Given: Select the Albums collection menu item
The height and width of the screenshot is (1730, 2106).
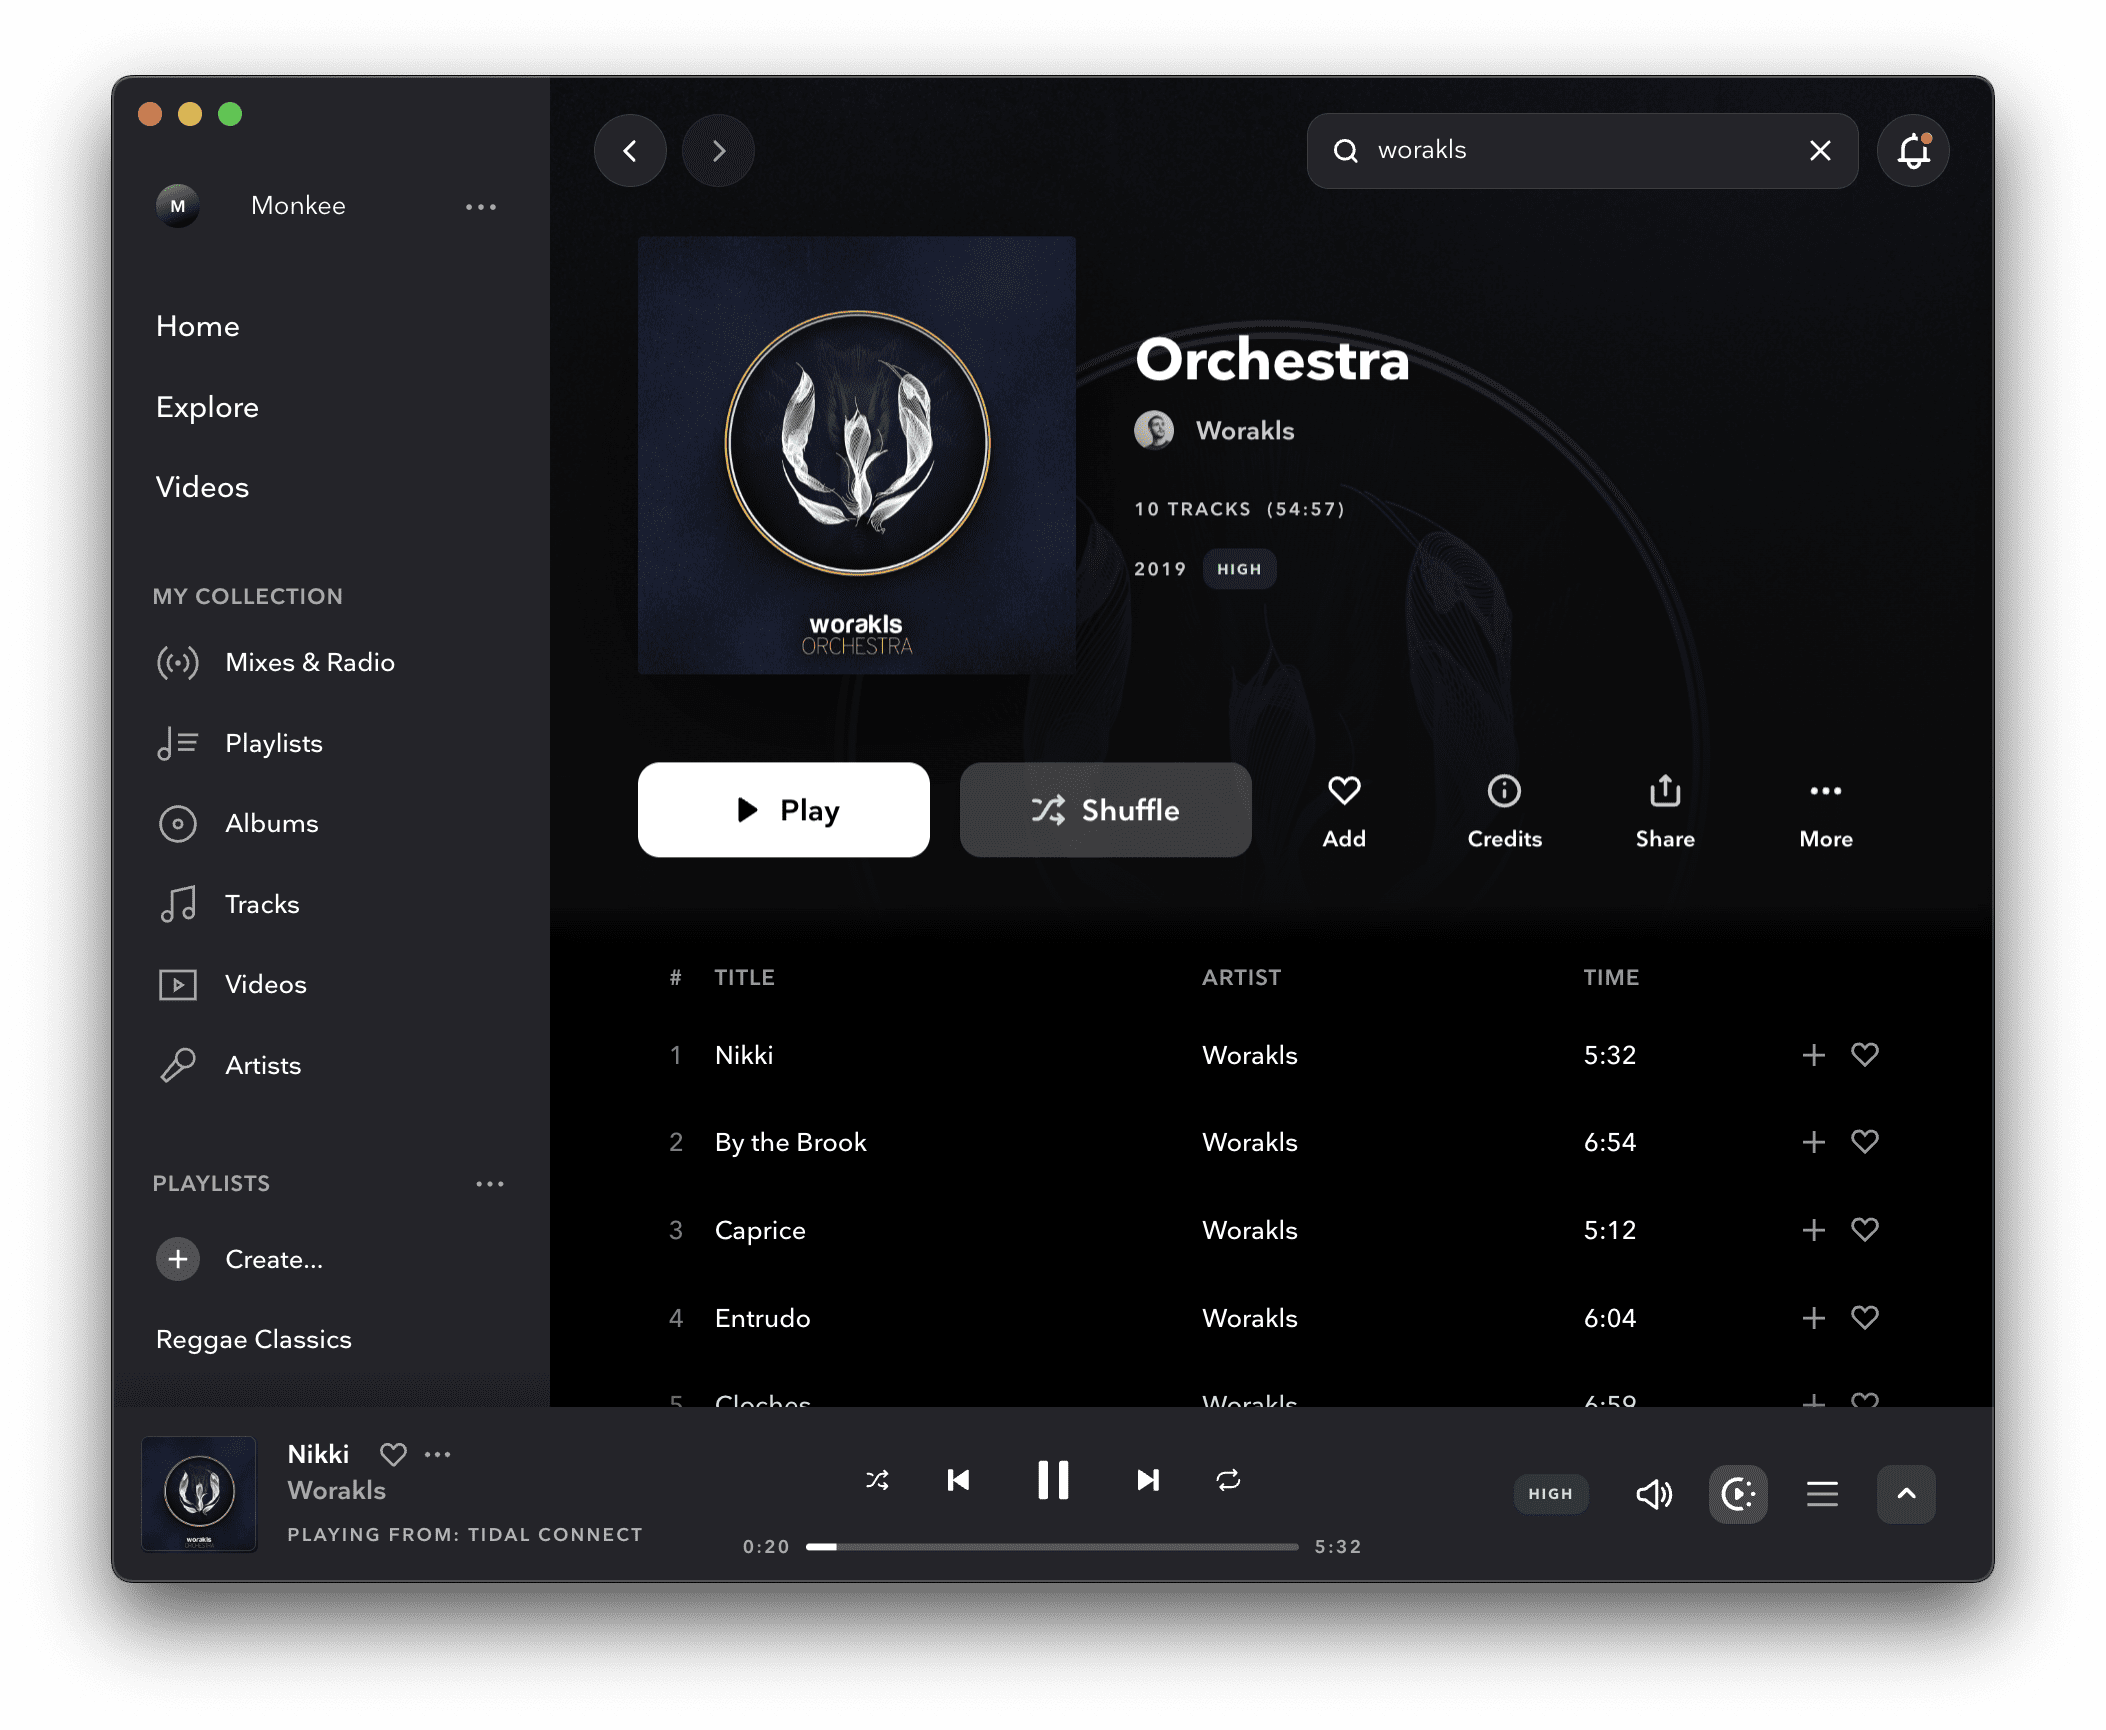Looking at the screenshot, I should [x=271, y=822].
